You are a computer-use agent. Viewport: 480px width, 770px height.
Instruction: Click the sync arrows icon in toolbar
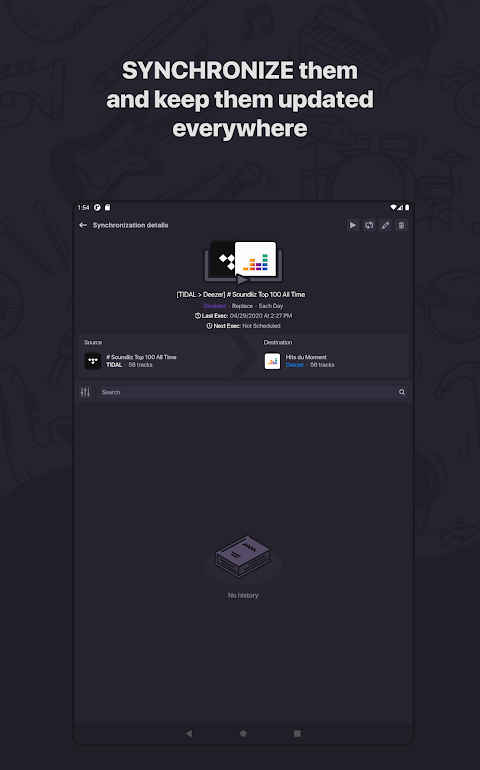coord(369,225)
